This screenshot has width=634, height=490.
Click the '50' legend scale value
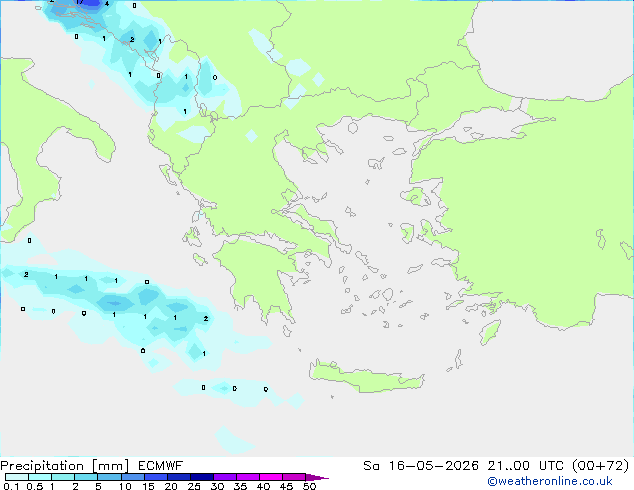[309, 486]
